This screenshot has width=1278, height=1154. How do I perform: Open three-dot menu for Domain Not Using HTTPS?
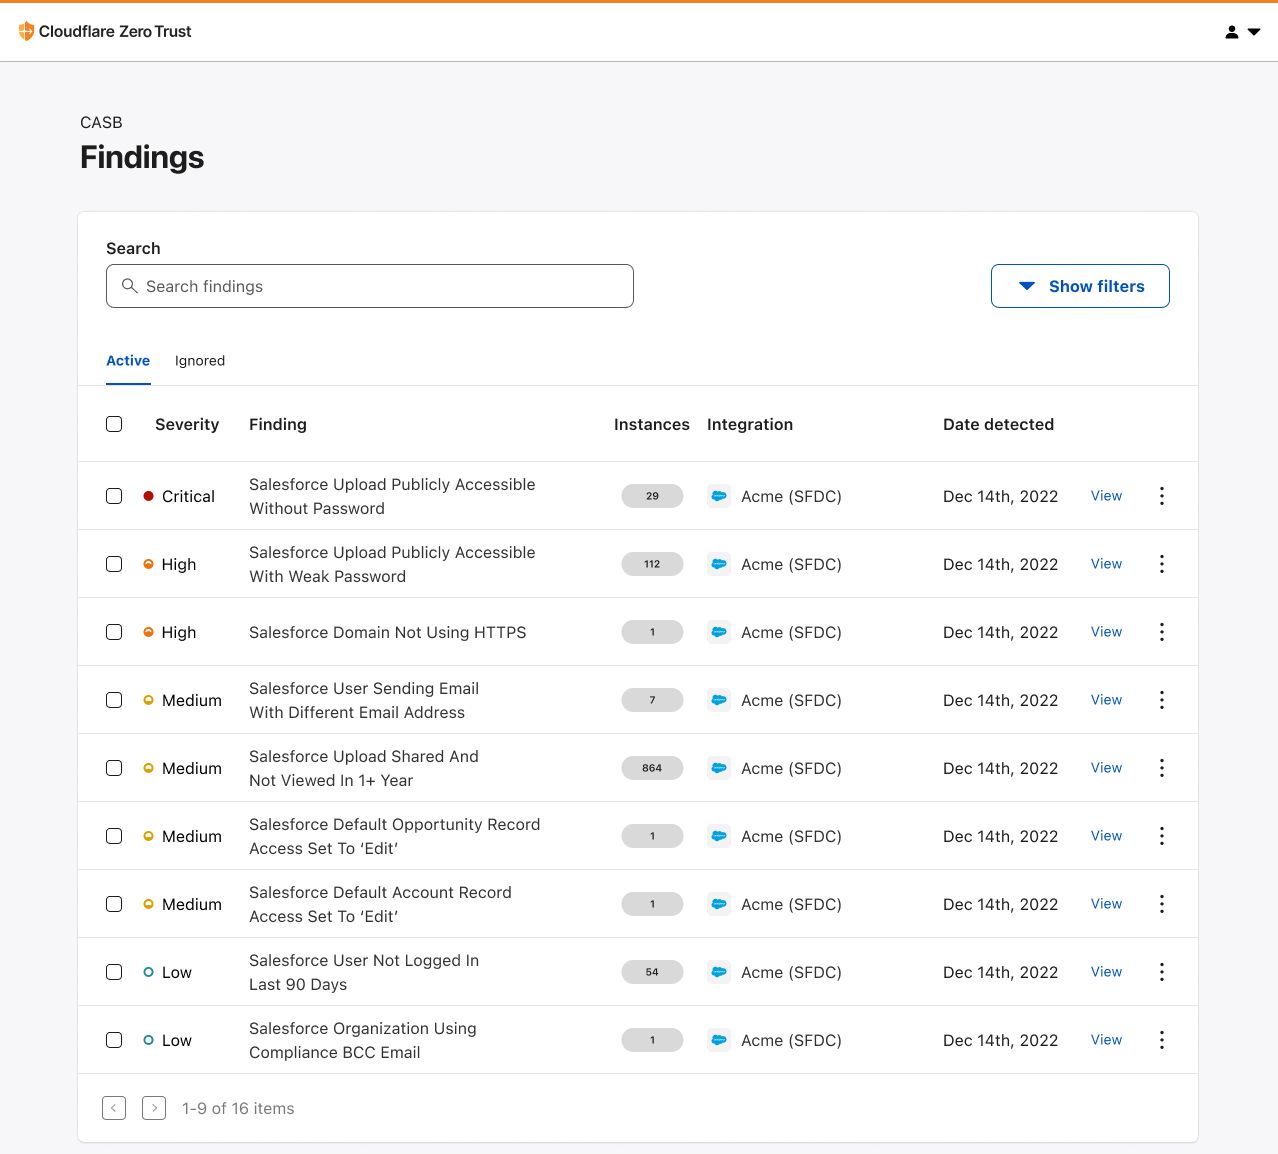[x=1162, y=632]
